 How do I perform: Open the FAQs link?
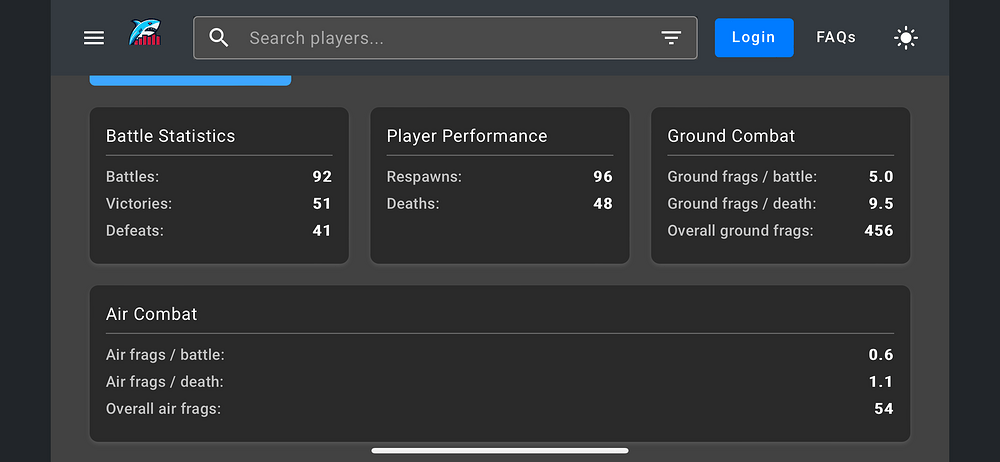click(x=836, y=38)
